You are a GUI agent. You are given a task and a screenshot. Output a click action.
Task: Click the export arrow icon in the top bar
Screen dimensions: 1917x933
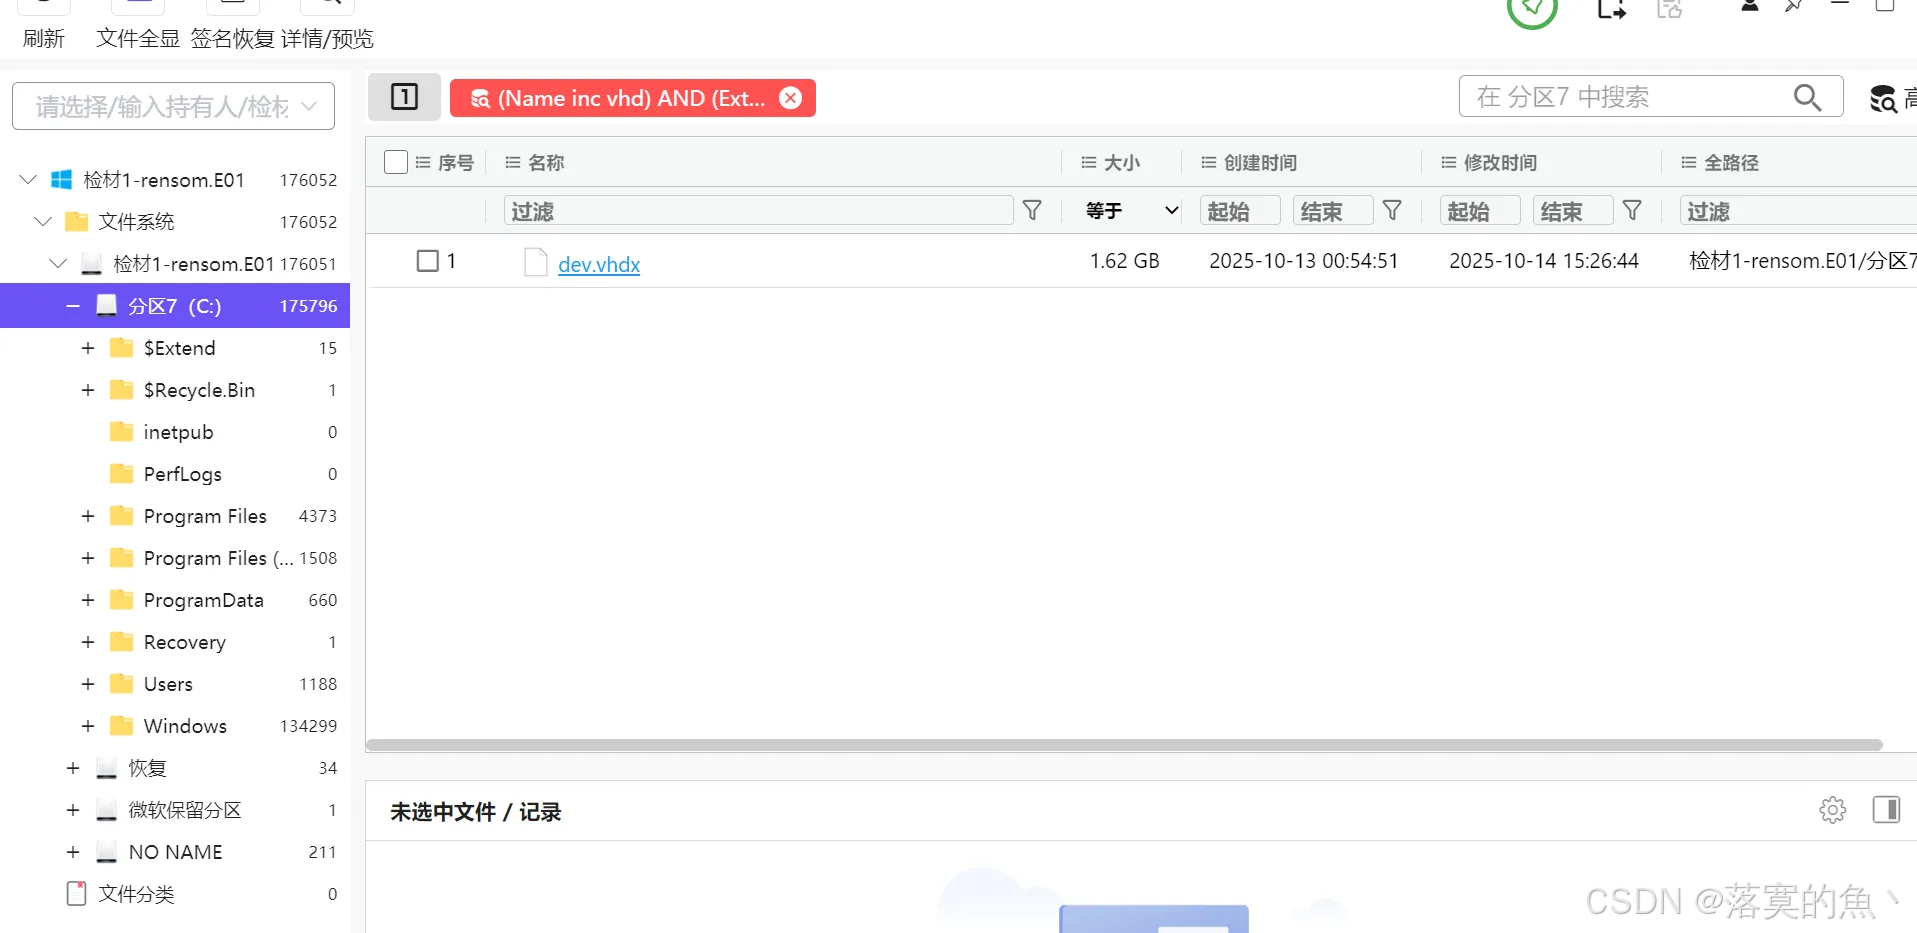tap(1611, 10)
